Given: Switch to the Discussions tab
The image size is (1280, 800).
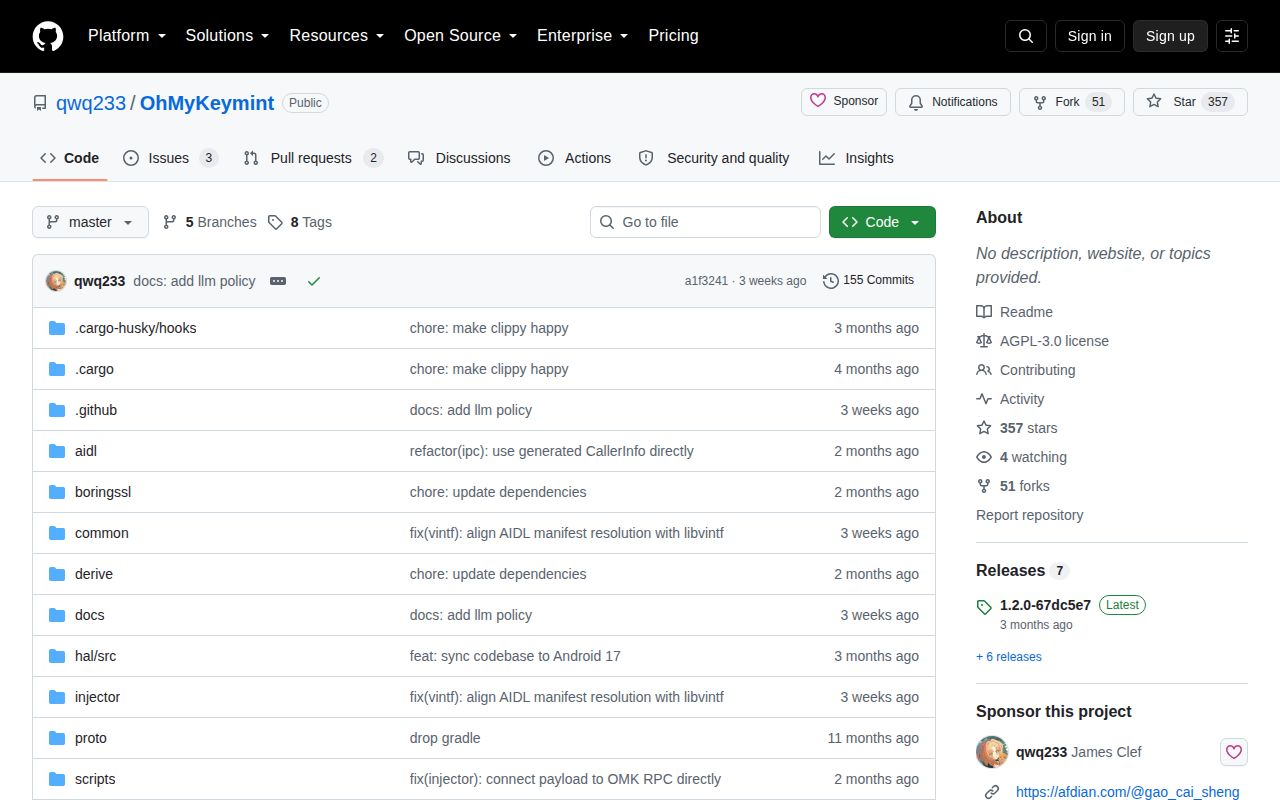Looking at the screenshot, I should pos(459,158).
